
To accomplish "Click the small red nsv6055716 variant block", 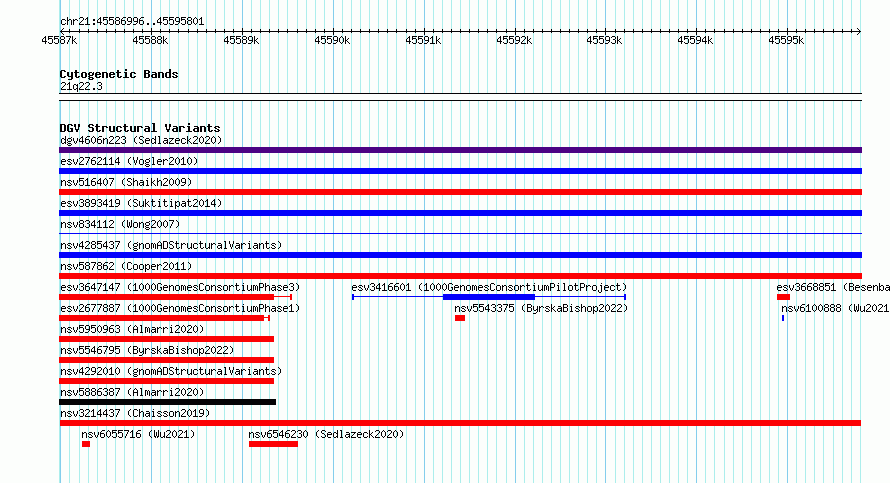I will pos(86,444).
